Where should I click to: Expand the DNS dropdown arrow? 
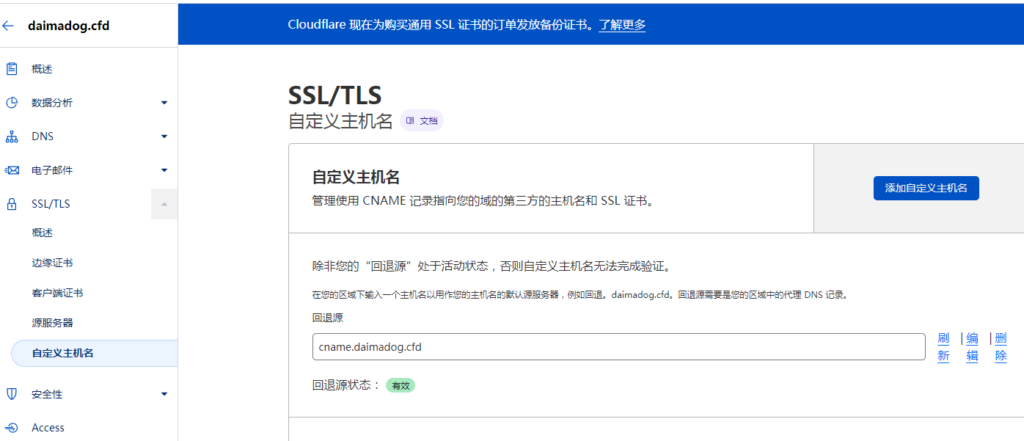(164, 137)
